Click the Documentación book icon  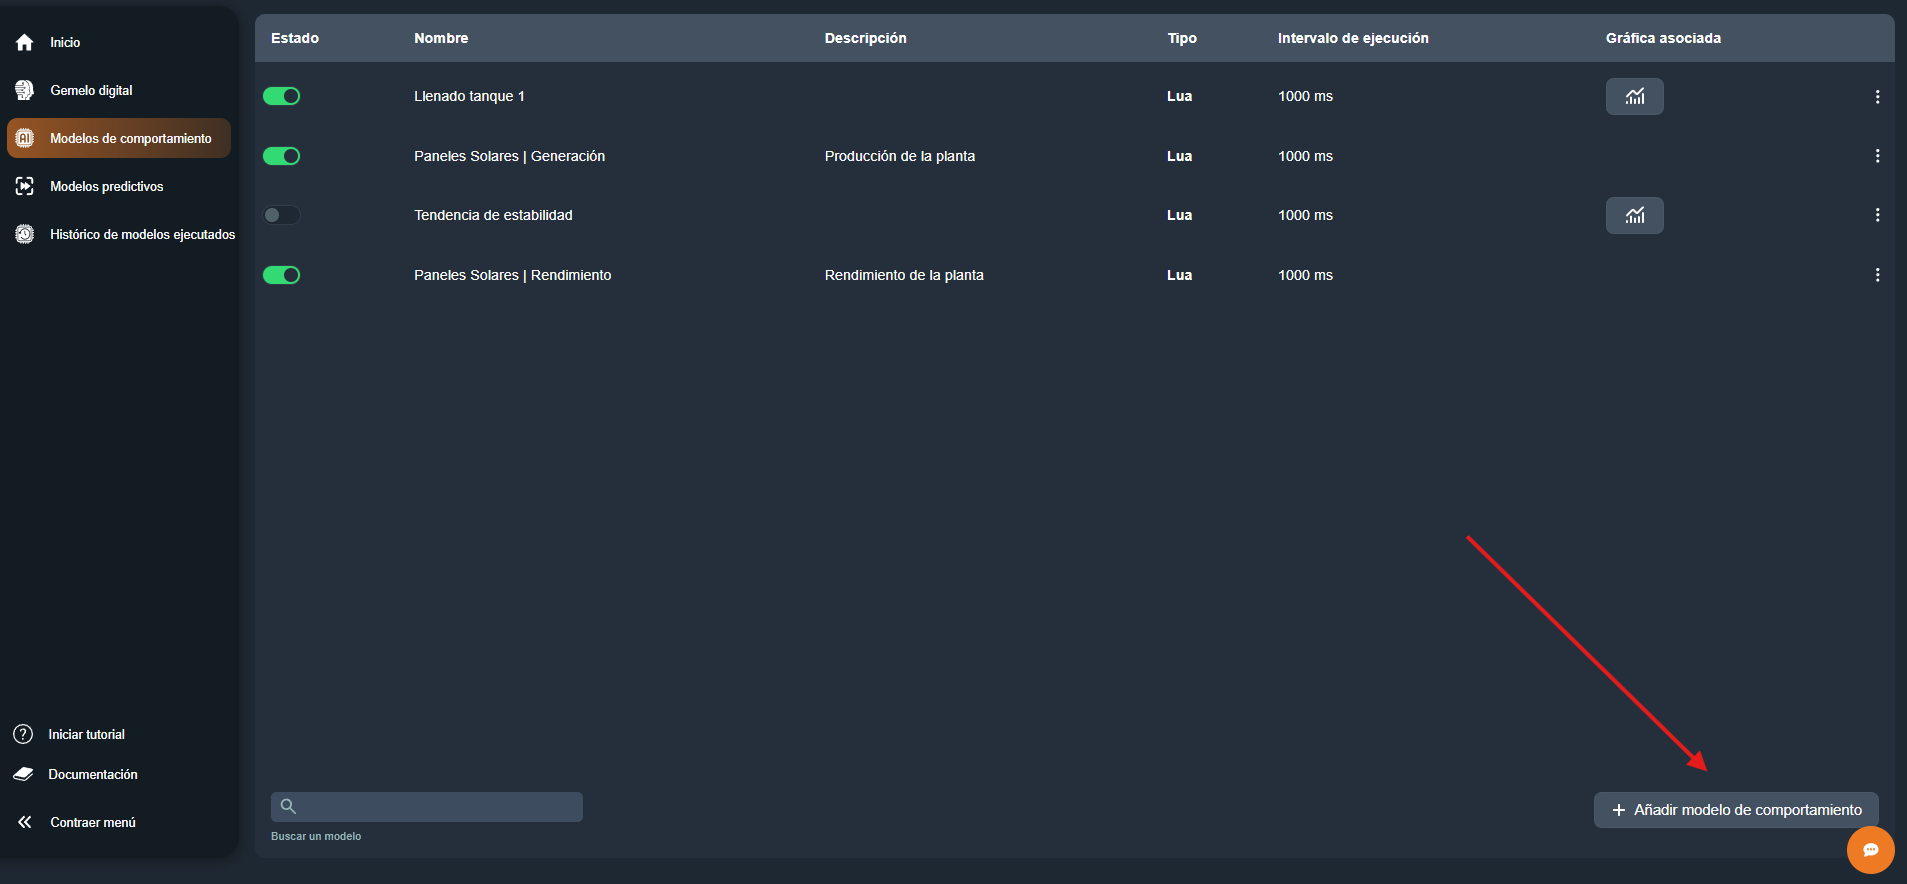point(24,775)
